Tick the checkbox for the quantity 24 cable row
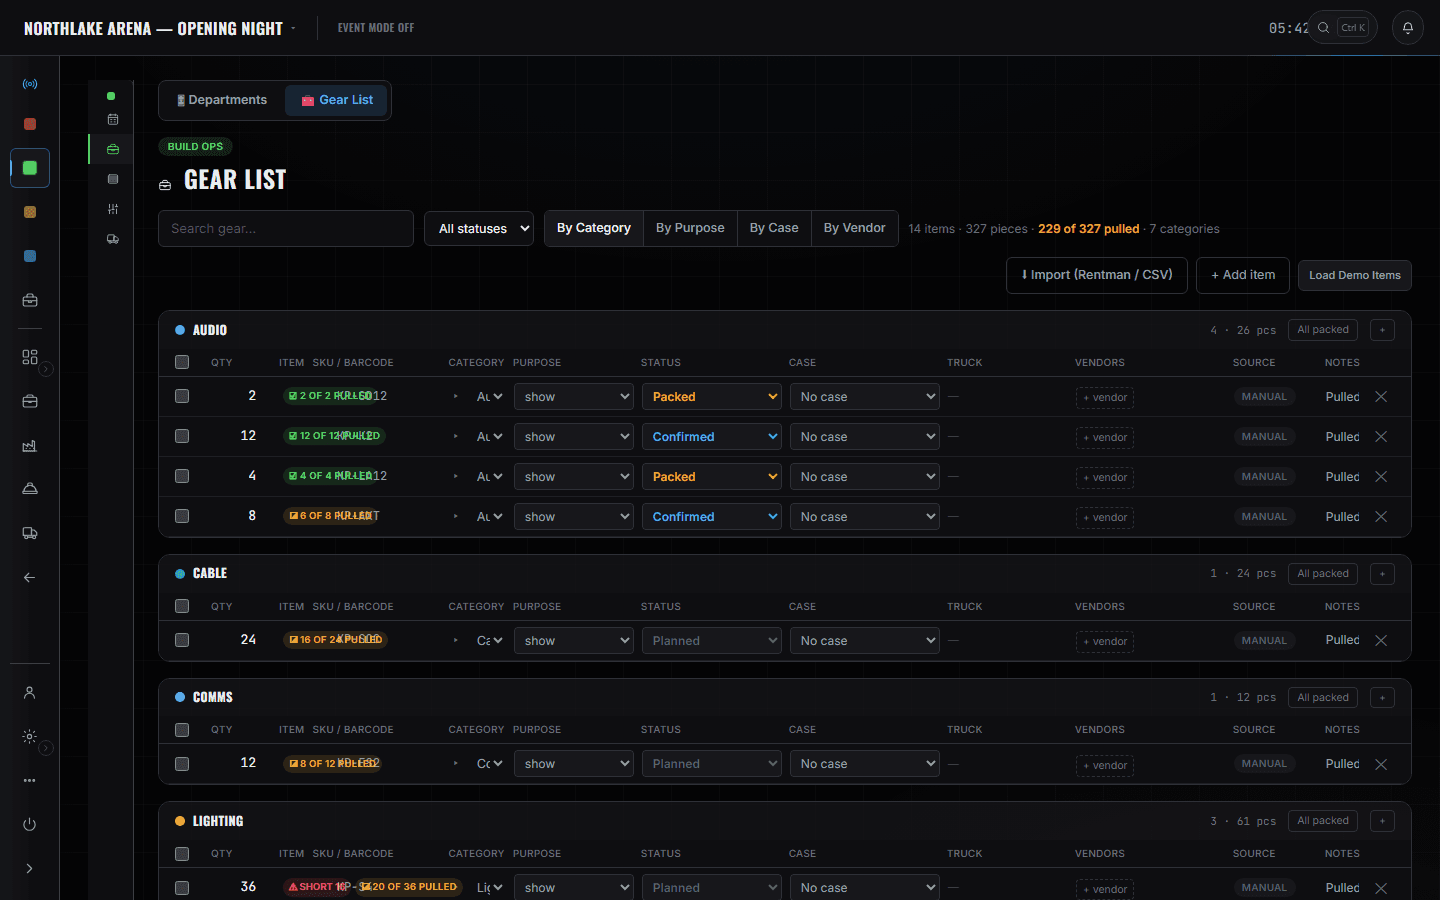1440x900 pixels. (x=182, y=640)
